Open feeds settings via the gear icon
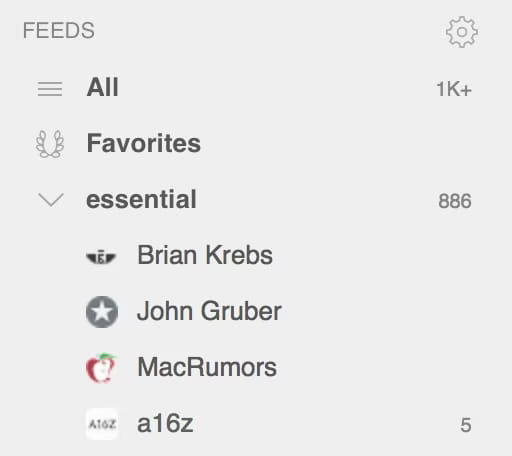 tap(462, 32)
